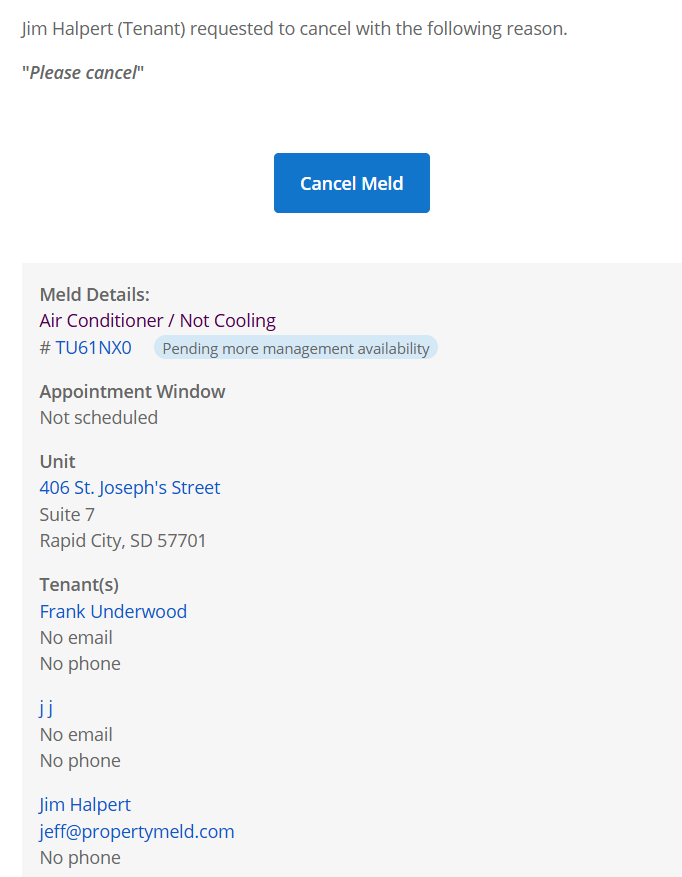
Task: Open the Air Conditioner / Not Cooling meld link
Action: [157, 321]
